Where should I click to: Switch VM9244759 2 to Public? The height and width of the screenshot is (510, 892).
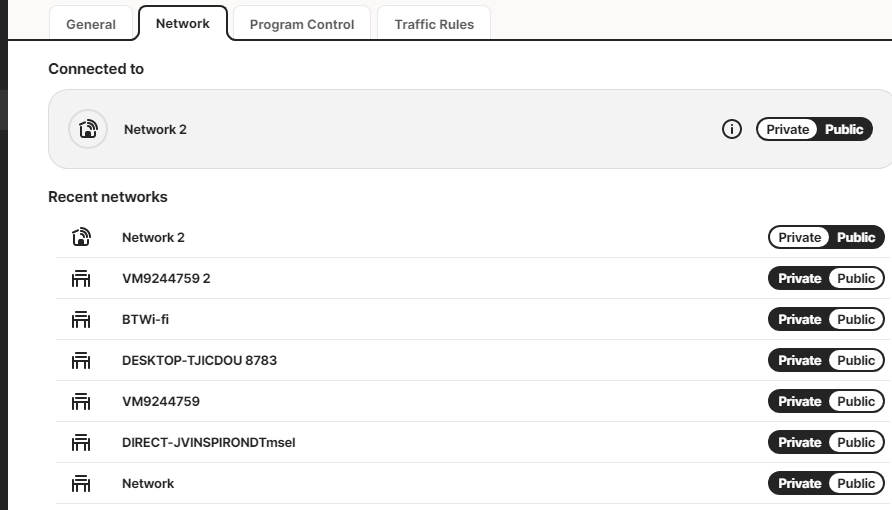(x=856, y=279)
